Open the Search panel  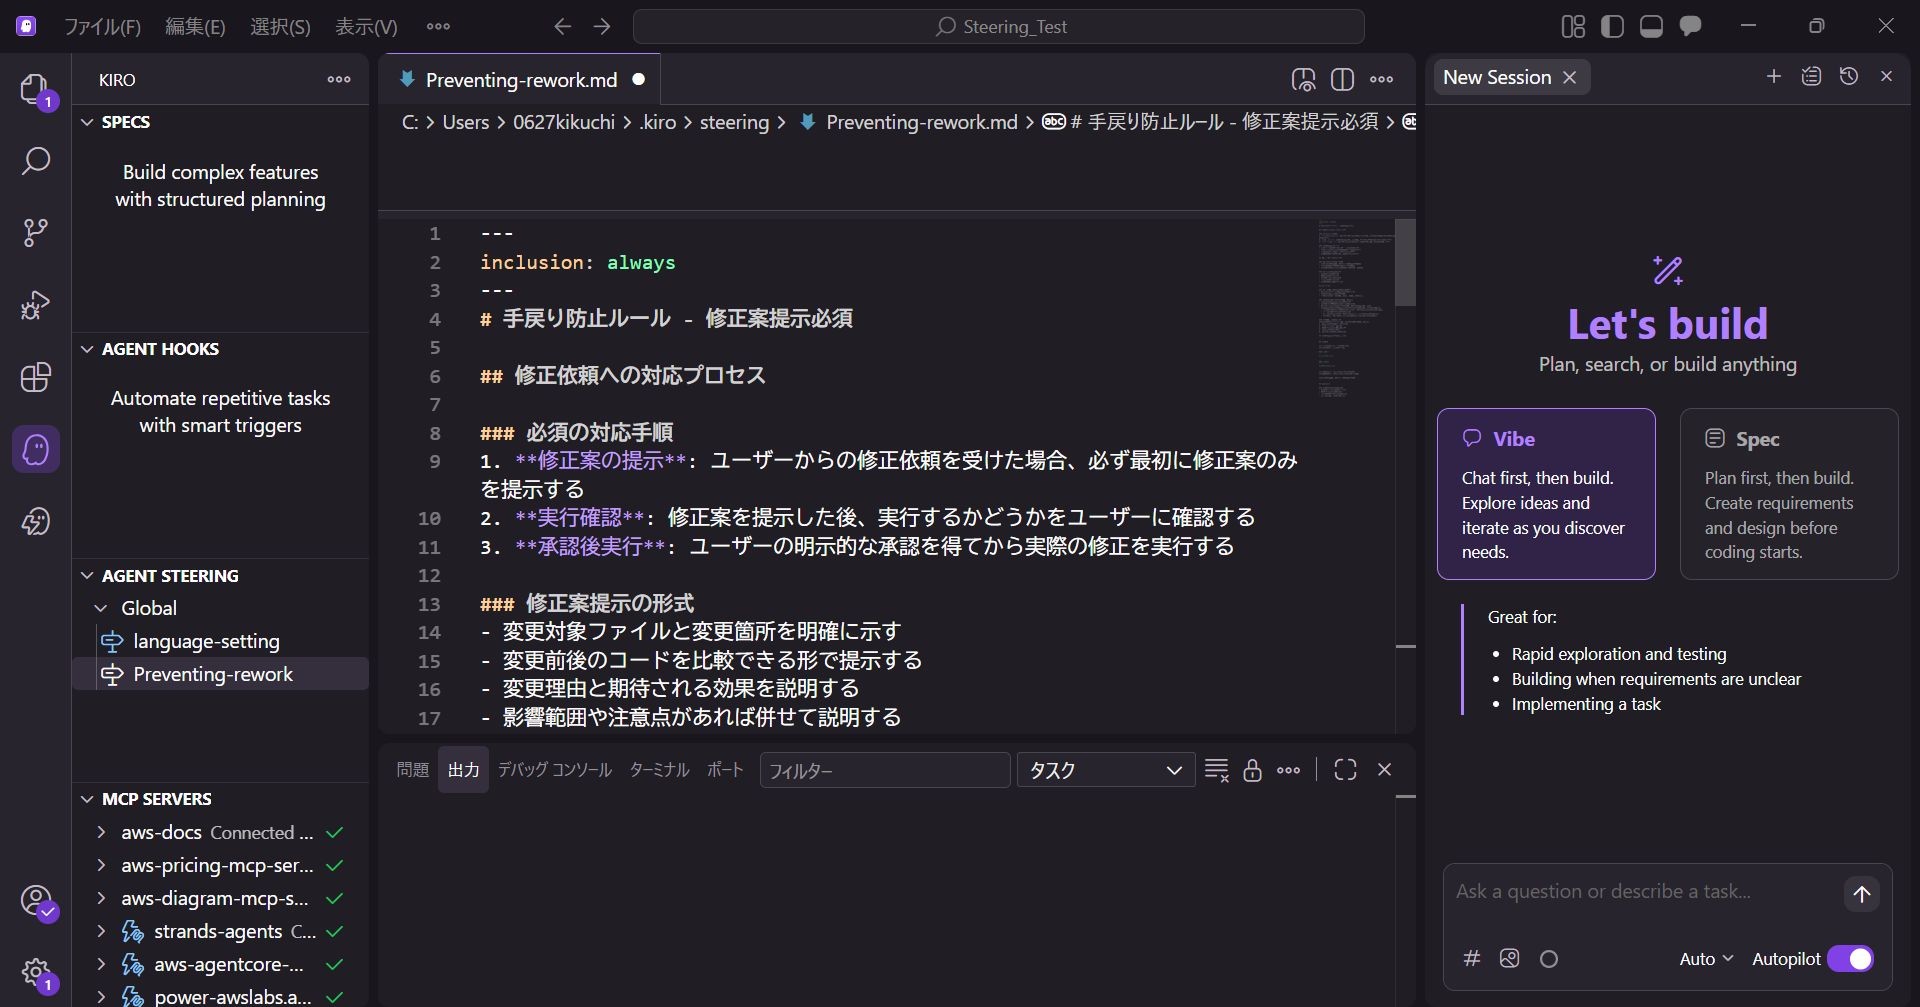pos(36,160)
